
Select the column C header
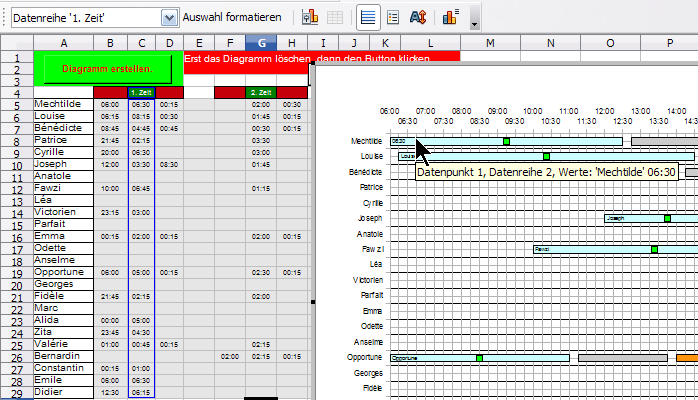coord(141,42)
